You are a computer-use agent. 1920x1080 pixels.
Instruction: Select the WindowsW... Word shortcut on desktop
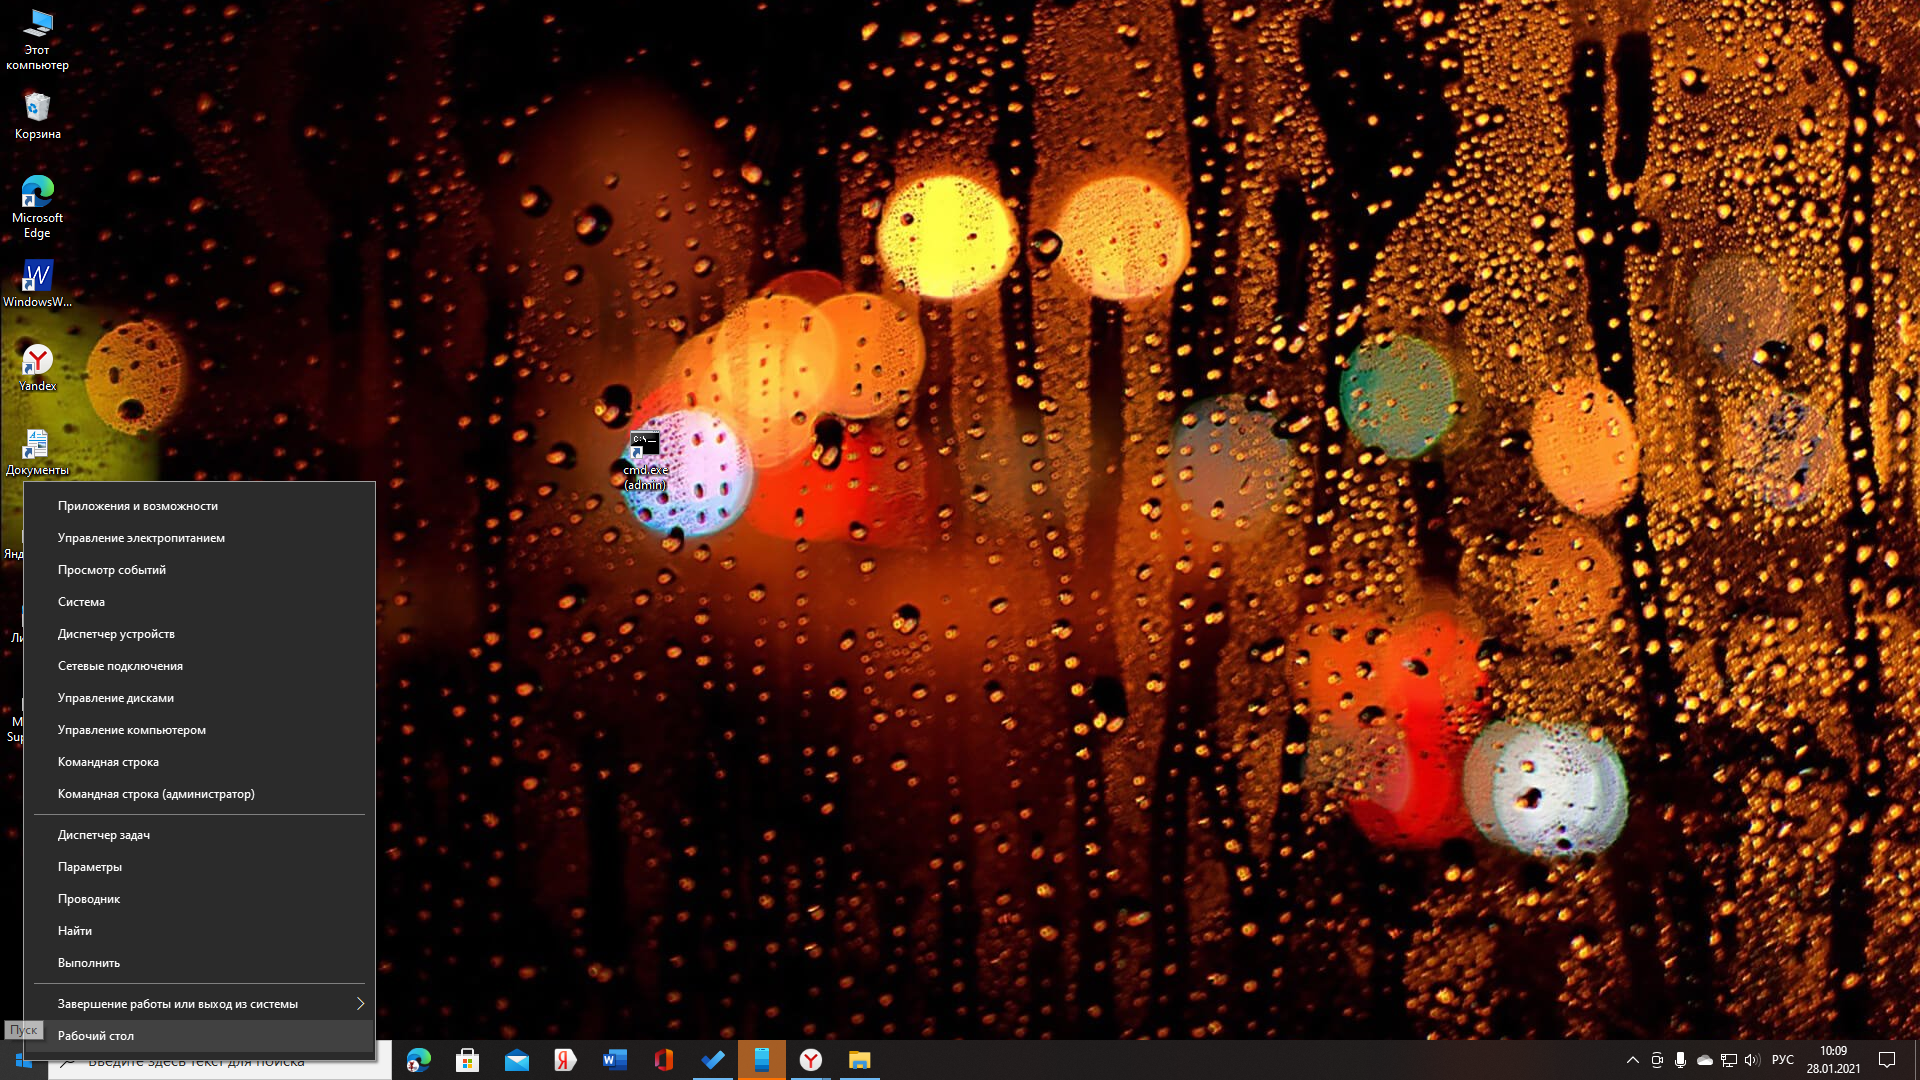[x=37, y=284]
